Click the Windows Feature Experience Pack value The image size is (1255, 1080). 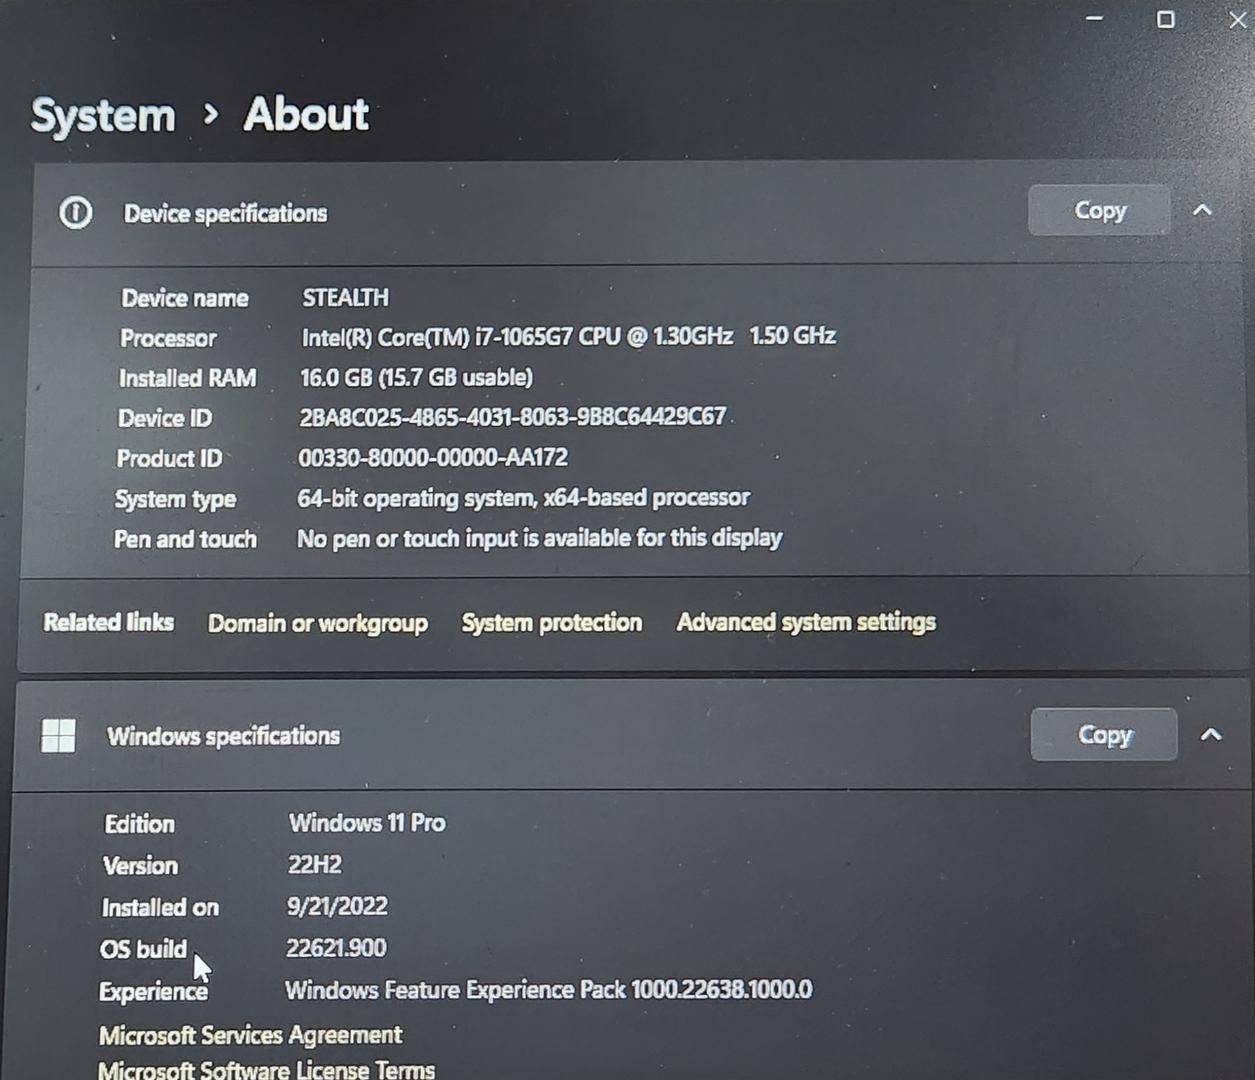tap(549, 990)
